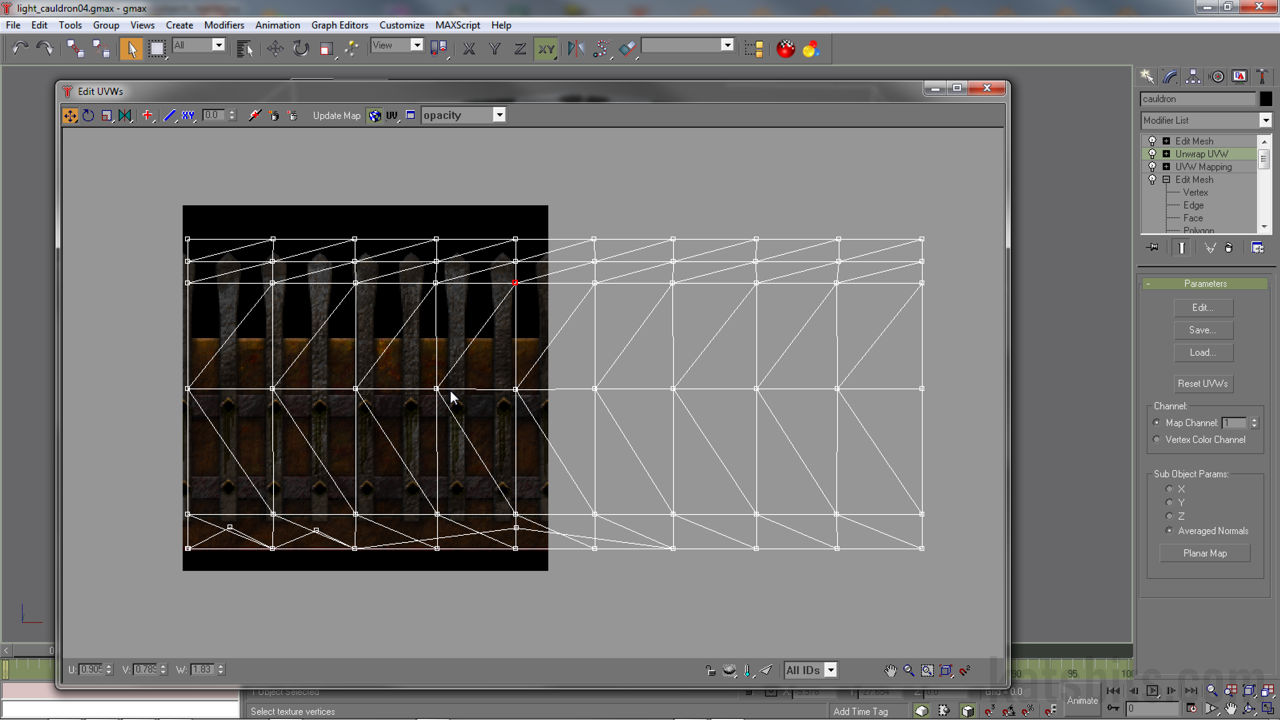Select the Mirror tool in the UVW editor

[x=124, y=115]
